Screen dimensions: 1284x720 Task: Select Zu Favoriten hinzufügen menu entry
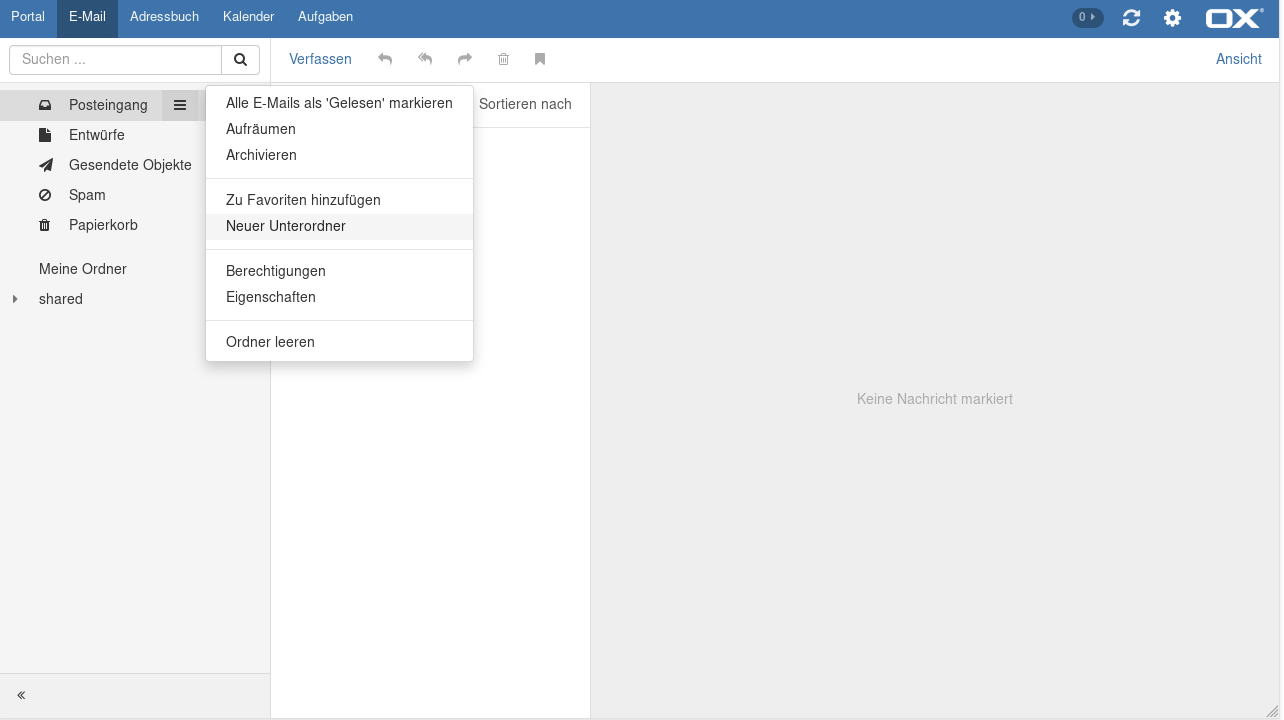click(303, 200)
